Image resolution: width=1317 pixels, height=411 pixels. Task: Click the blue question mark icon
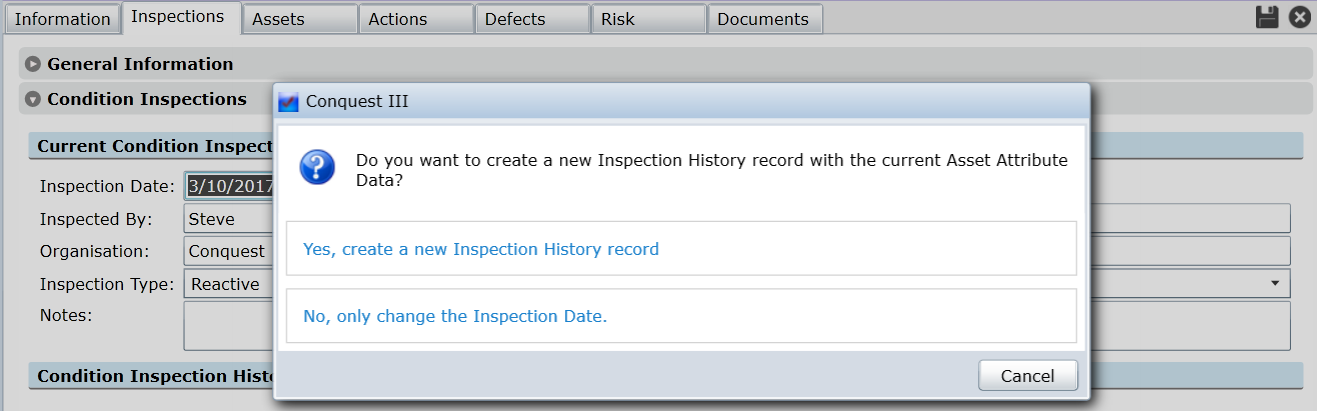tap(317, 167)
